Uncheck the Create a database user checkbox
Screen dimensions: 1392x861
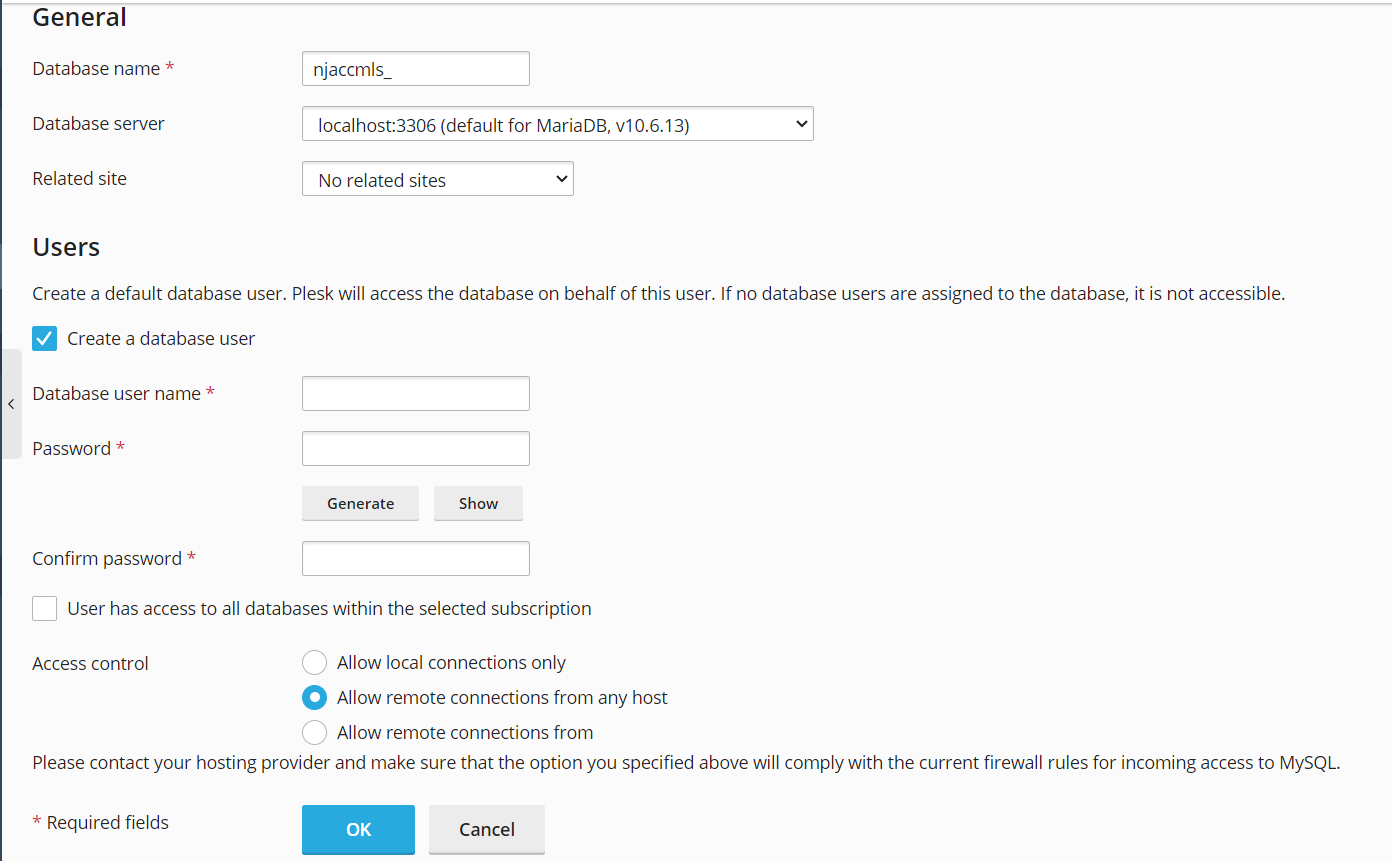pos(45,339)
